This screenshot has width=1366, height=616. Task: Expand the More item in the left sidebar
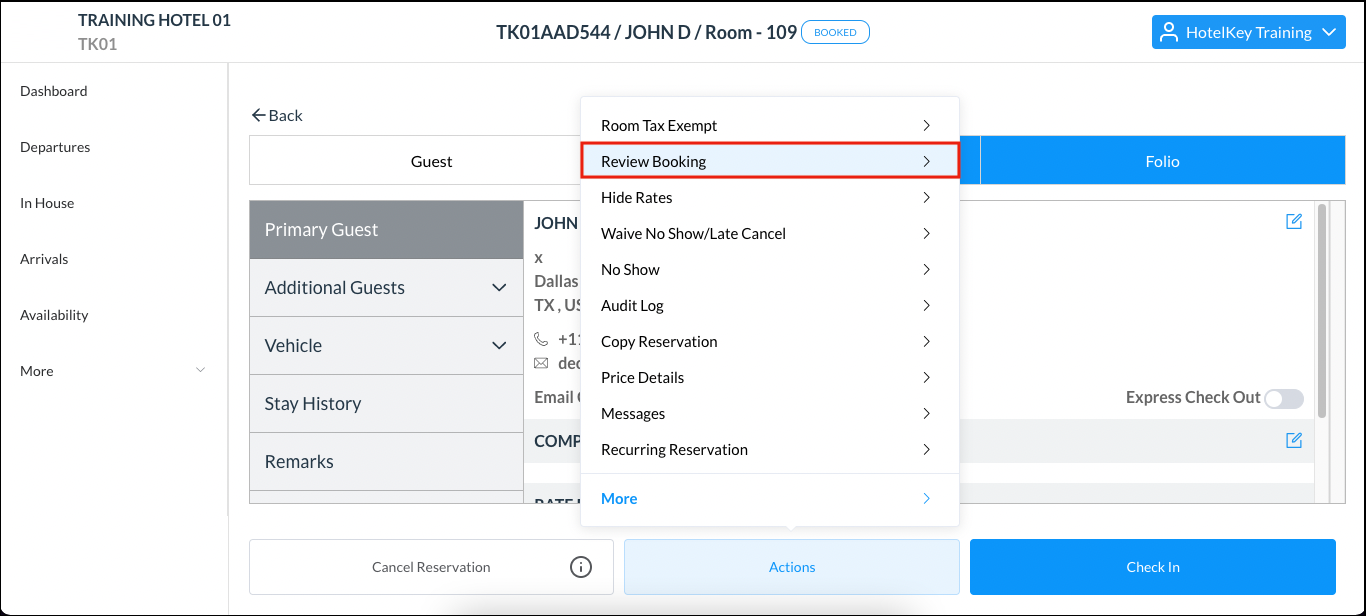(200, 370)
